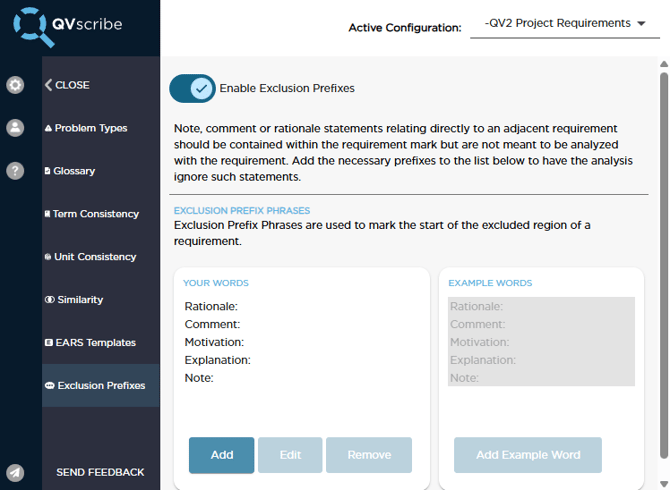
Task: Click the Similarity icon in the menu
Action: (x=49, y=300)
